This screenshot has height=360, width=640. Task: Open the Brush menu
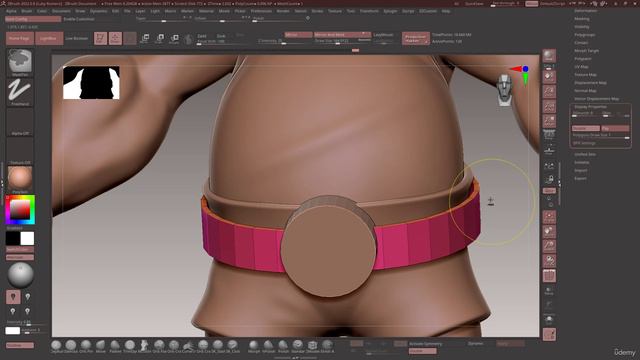coord(27,11)
